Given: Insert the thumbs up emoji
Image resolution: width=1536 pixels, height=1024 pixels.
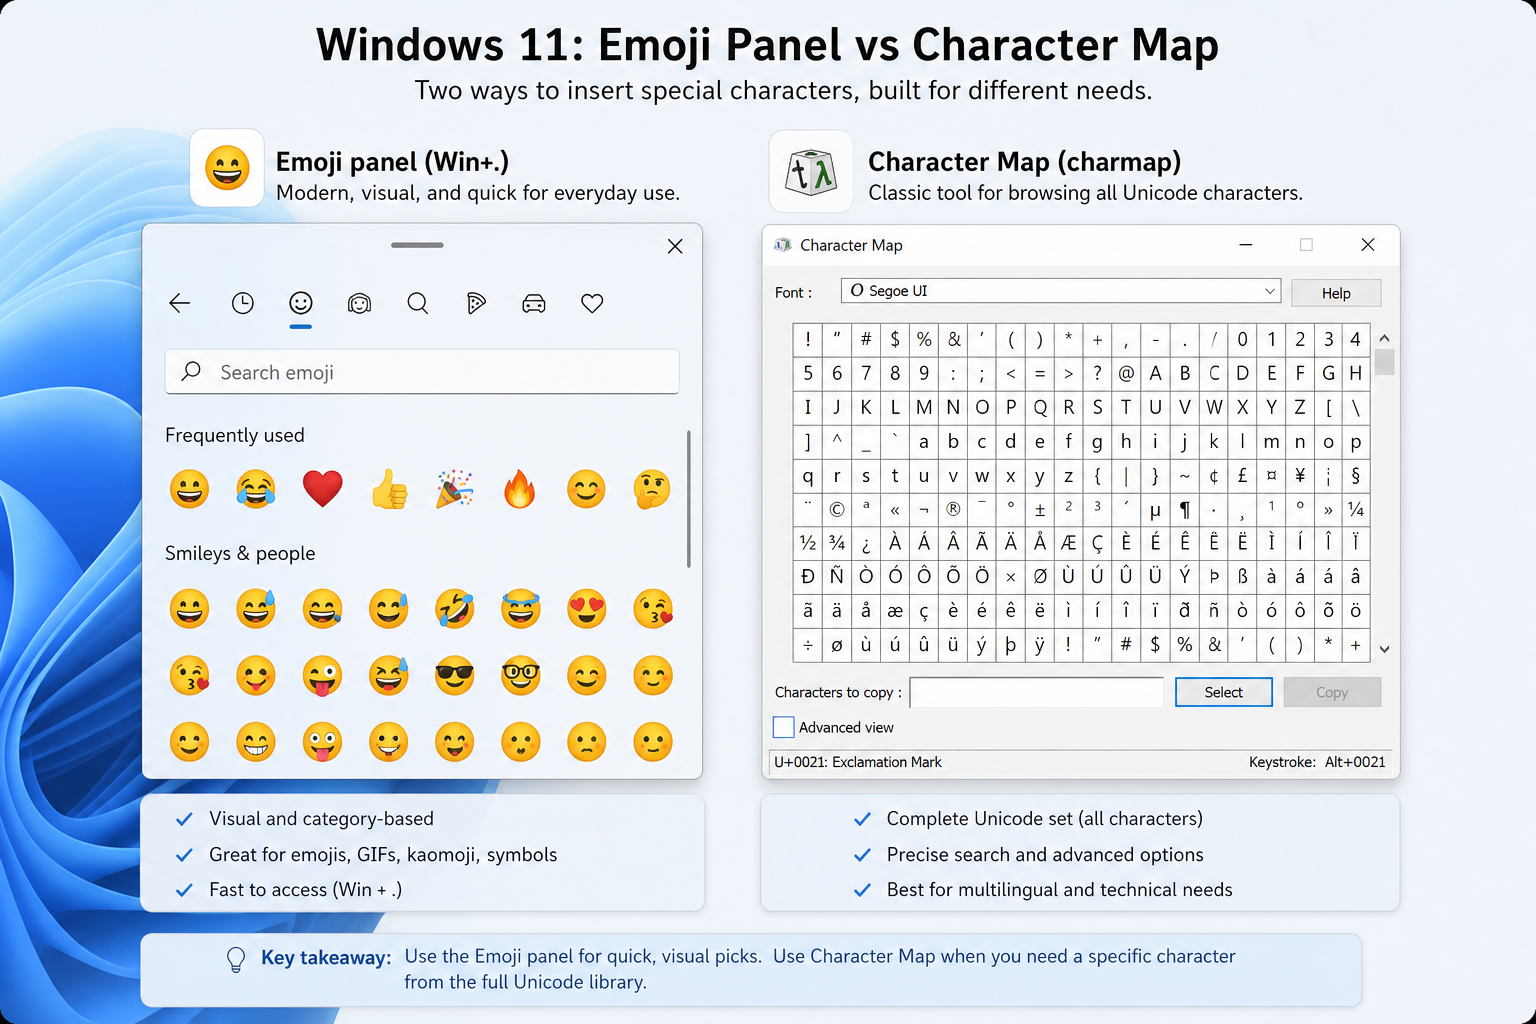Looking at the screenshot, I should (x=389, y=489).
